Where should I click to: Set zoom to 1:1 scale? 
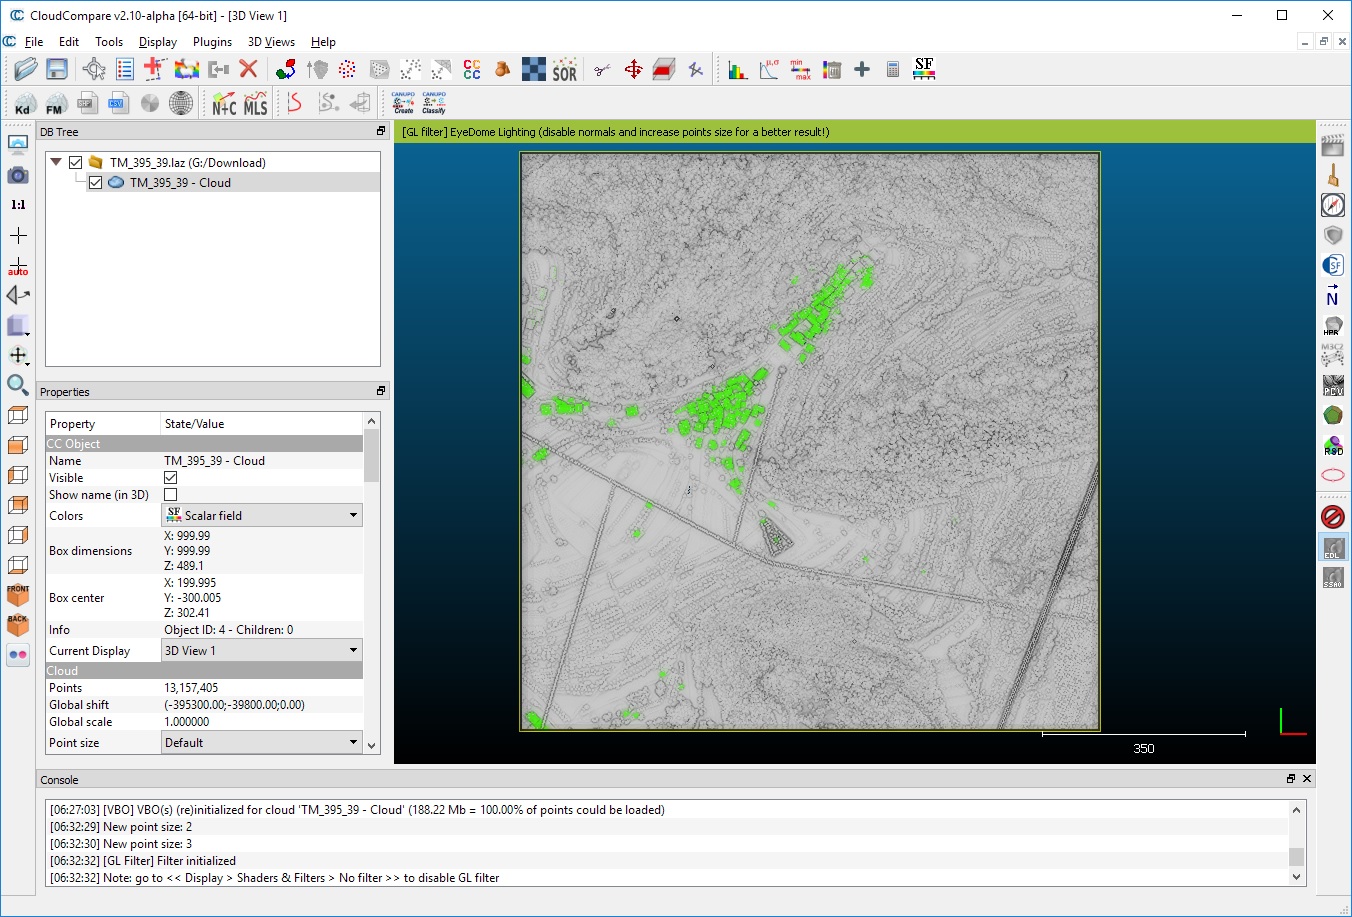[18, 205]
